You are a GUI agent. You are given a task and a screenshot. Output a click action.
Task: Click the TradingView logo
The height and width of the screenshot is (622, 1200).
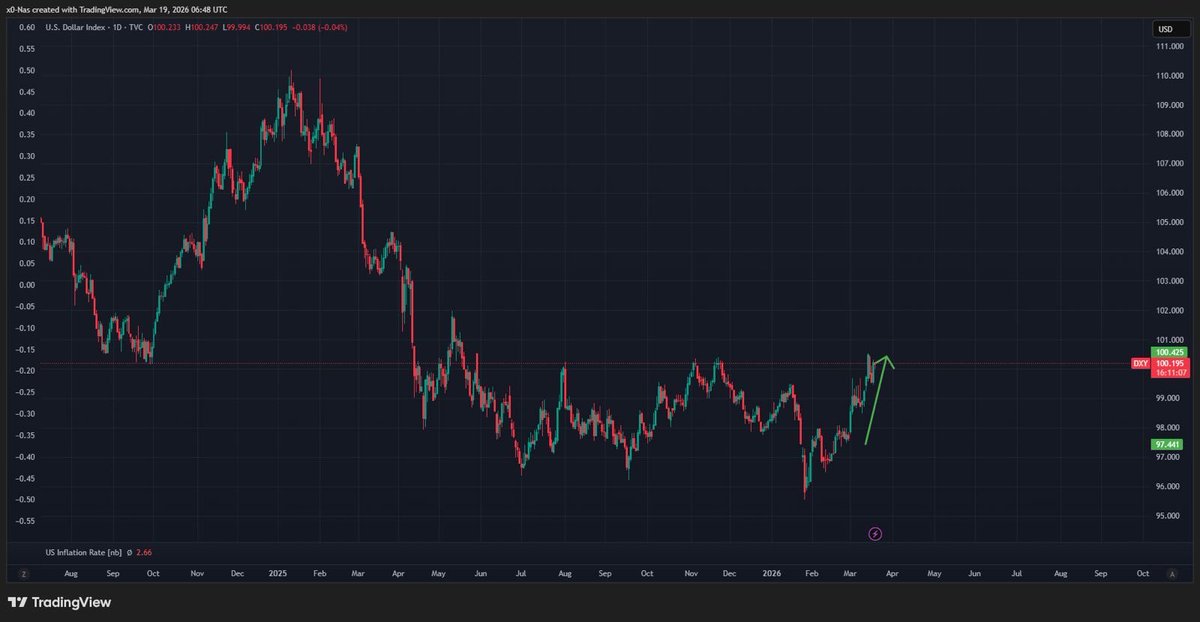tap(60, 602)
